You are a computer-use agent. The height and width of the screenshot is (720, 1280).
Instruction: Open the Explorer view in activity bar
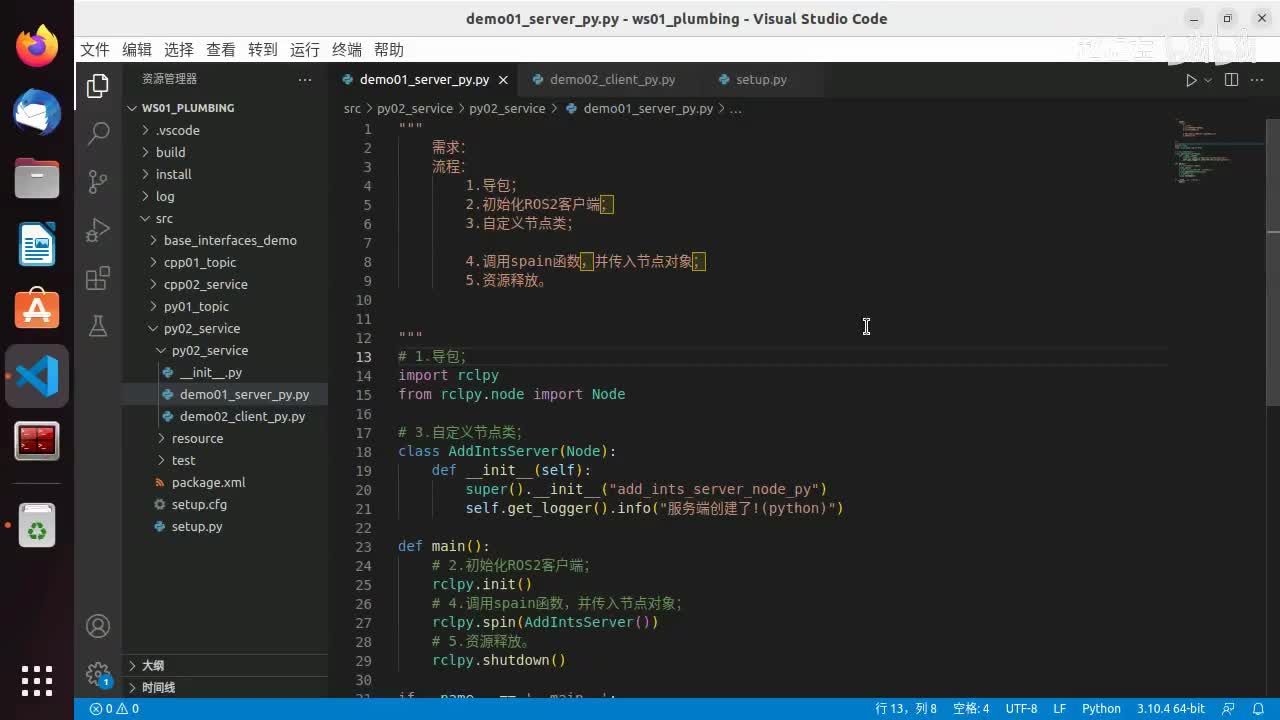pos(98,86)
